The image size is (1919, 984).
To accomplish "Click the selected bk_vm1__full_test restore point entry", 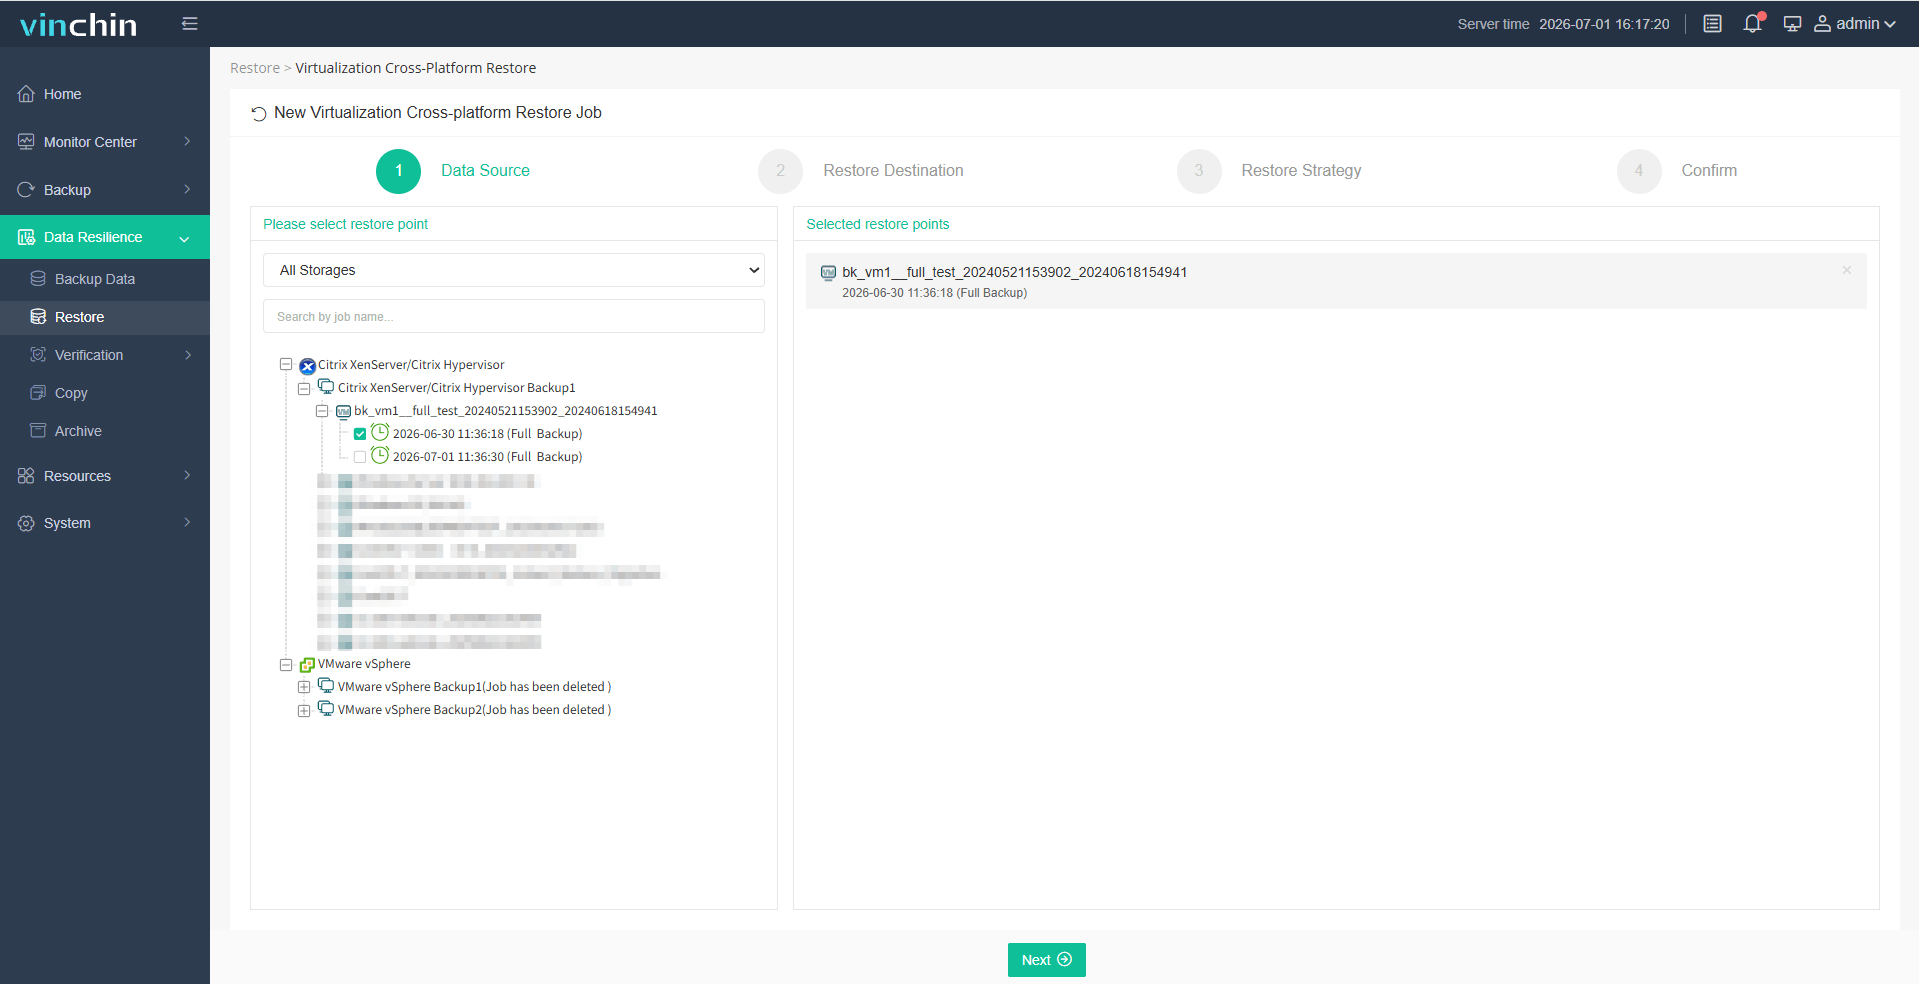I will pyautogui.click(x=1336, y=281).
